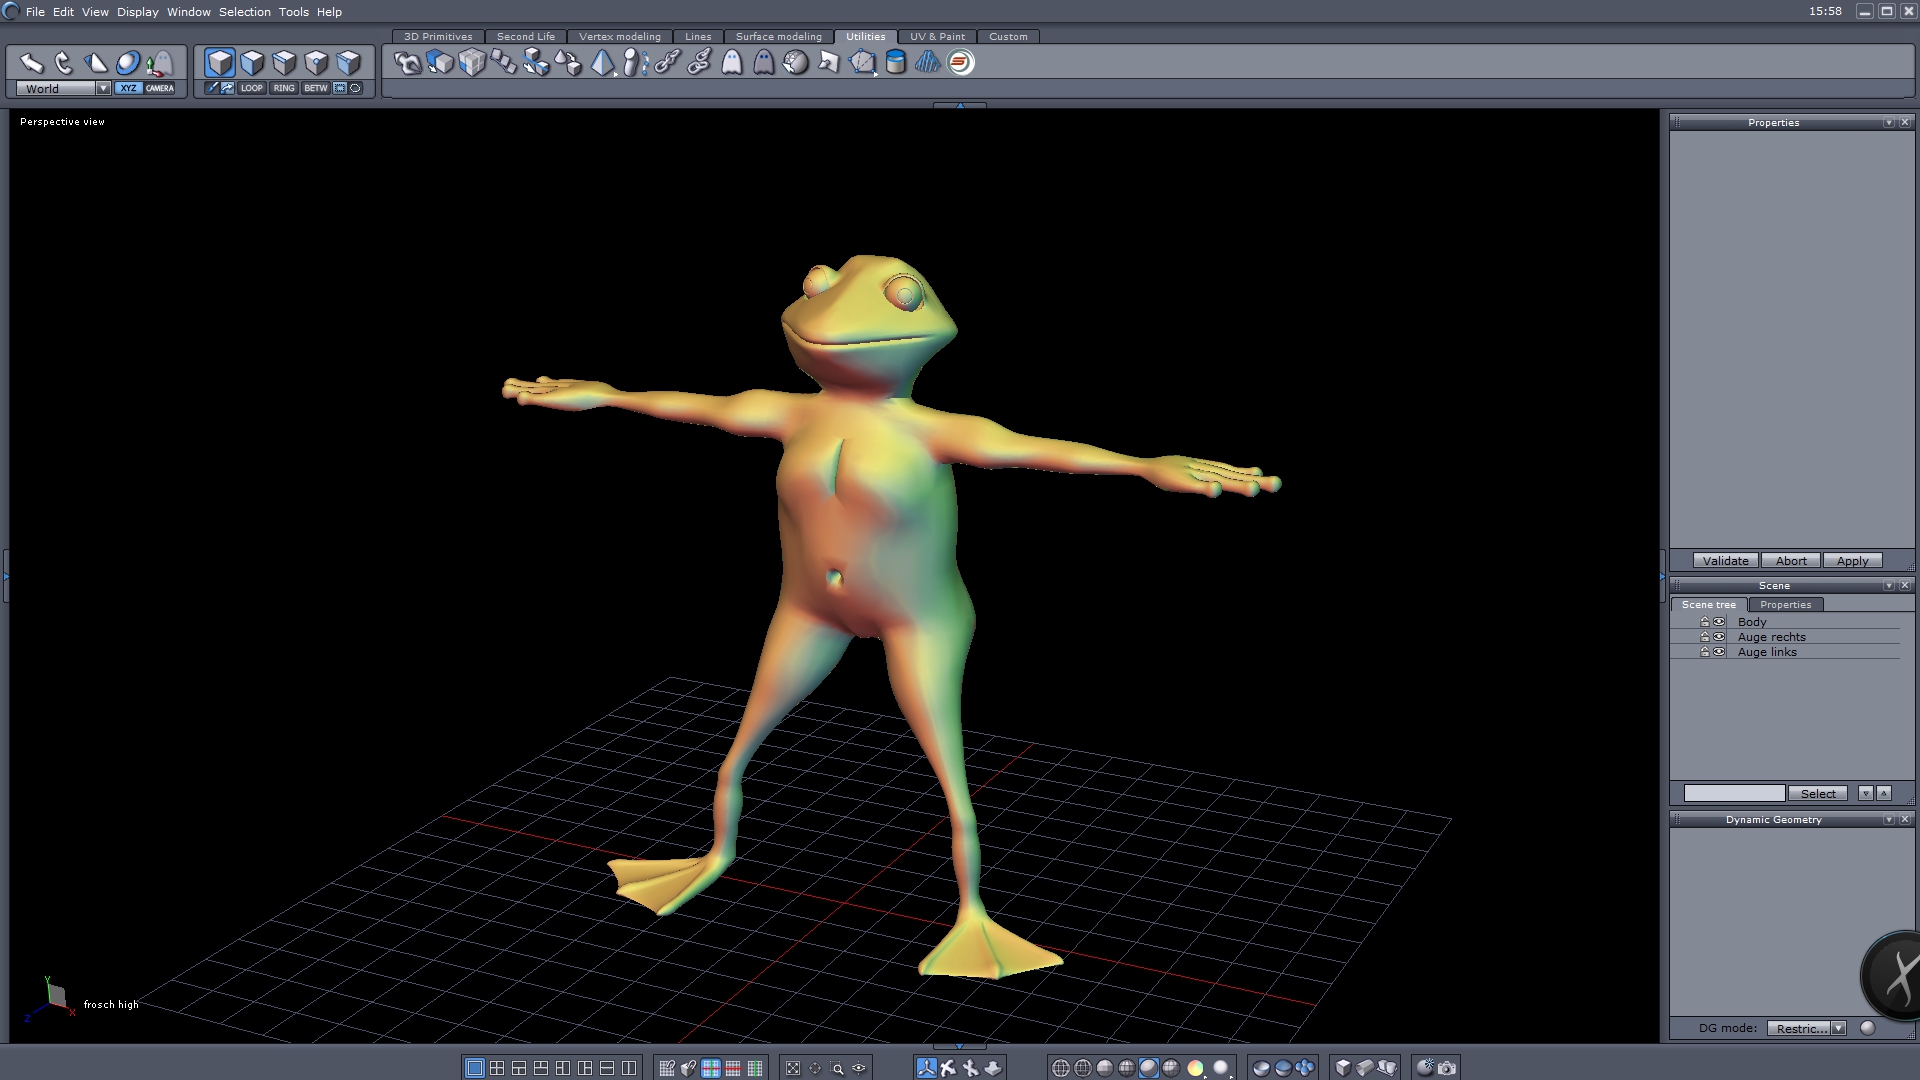The width and height of the screenshot is (1920, 1080).
Task: Click the Select button in Scene panel
Action: tap(1817, 793)
